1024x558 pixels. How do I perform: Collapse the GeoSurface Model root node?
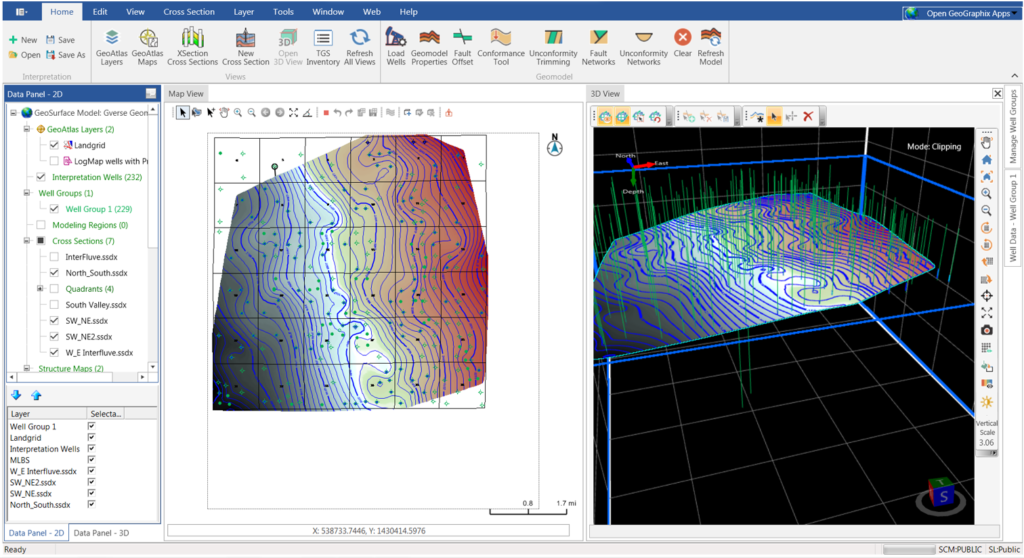13,112
